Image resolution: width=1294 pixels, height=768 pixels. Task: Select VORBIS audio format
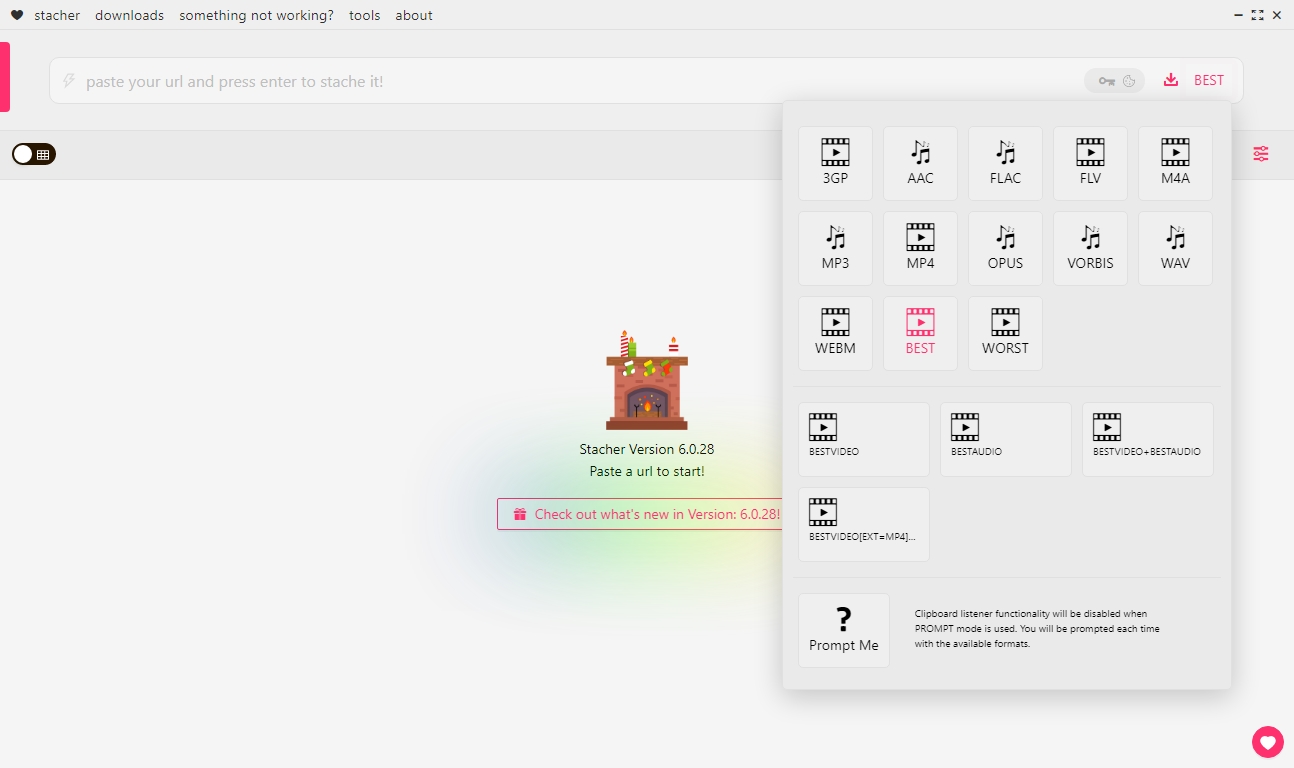(x=1090, y=248)
